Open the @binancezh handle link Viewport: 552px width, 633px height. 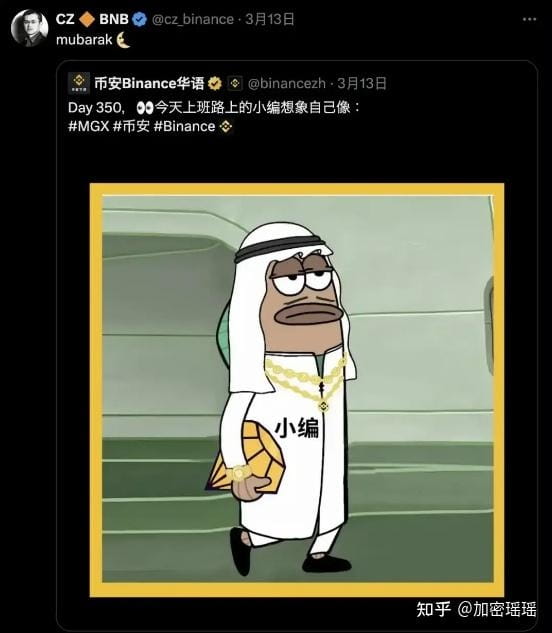[x=287, y=84]
